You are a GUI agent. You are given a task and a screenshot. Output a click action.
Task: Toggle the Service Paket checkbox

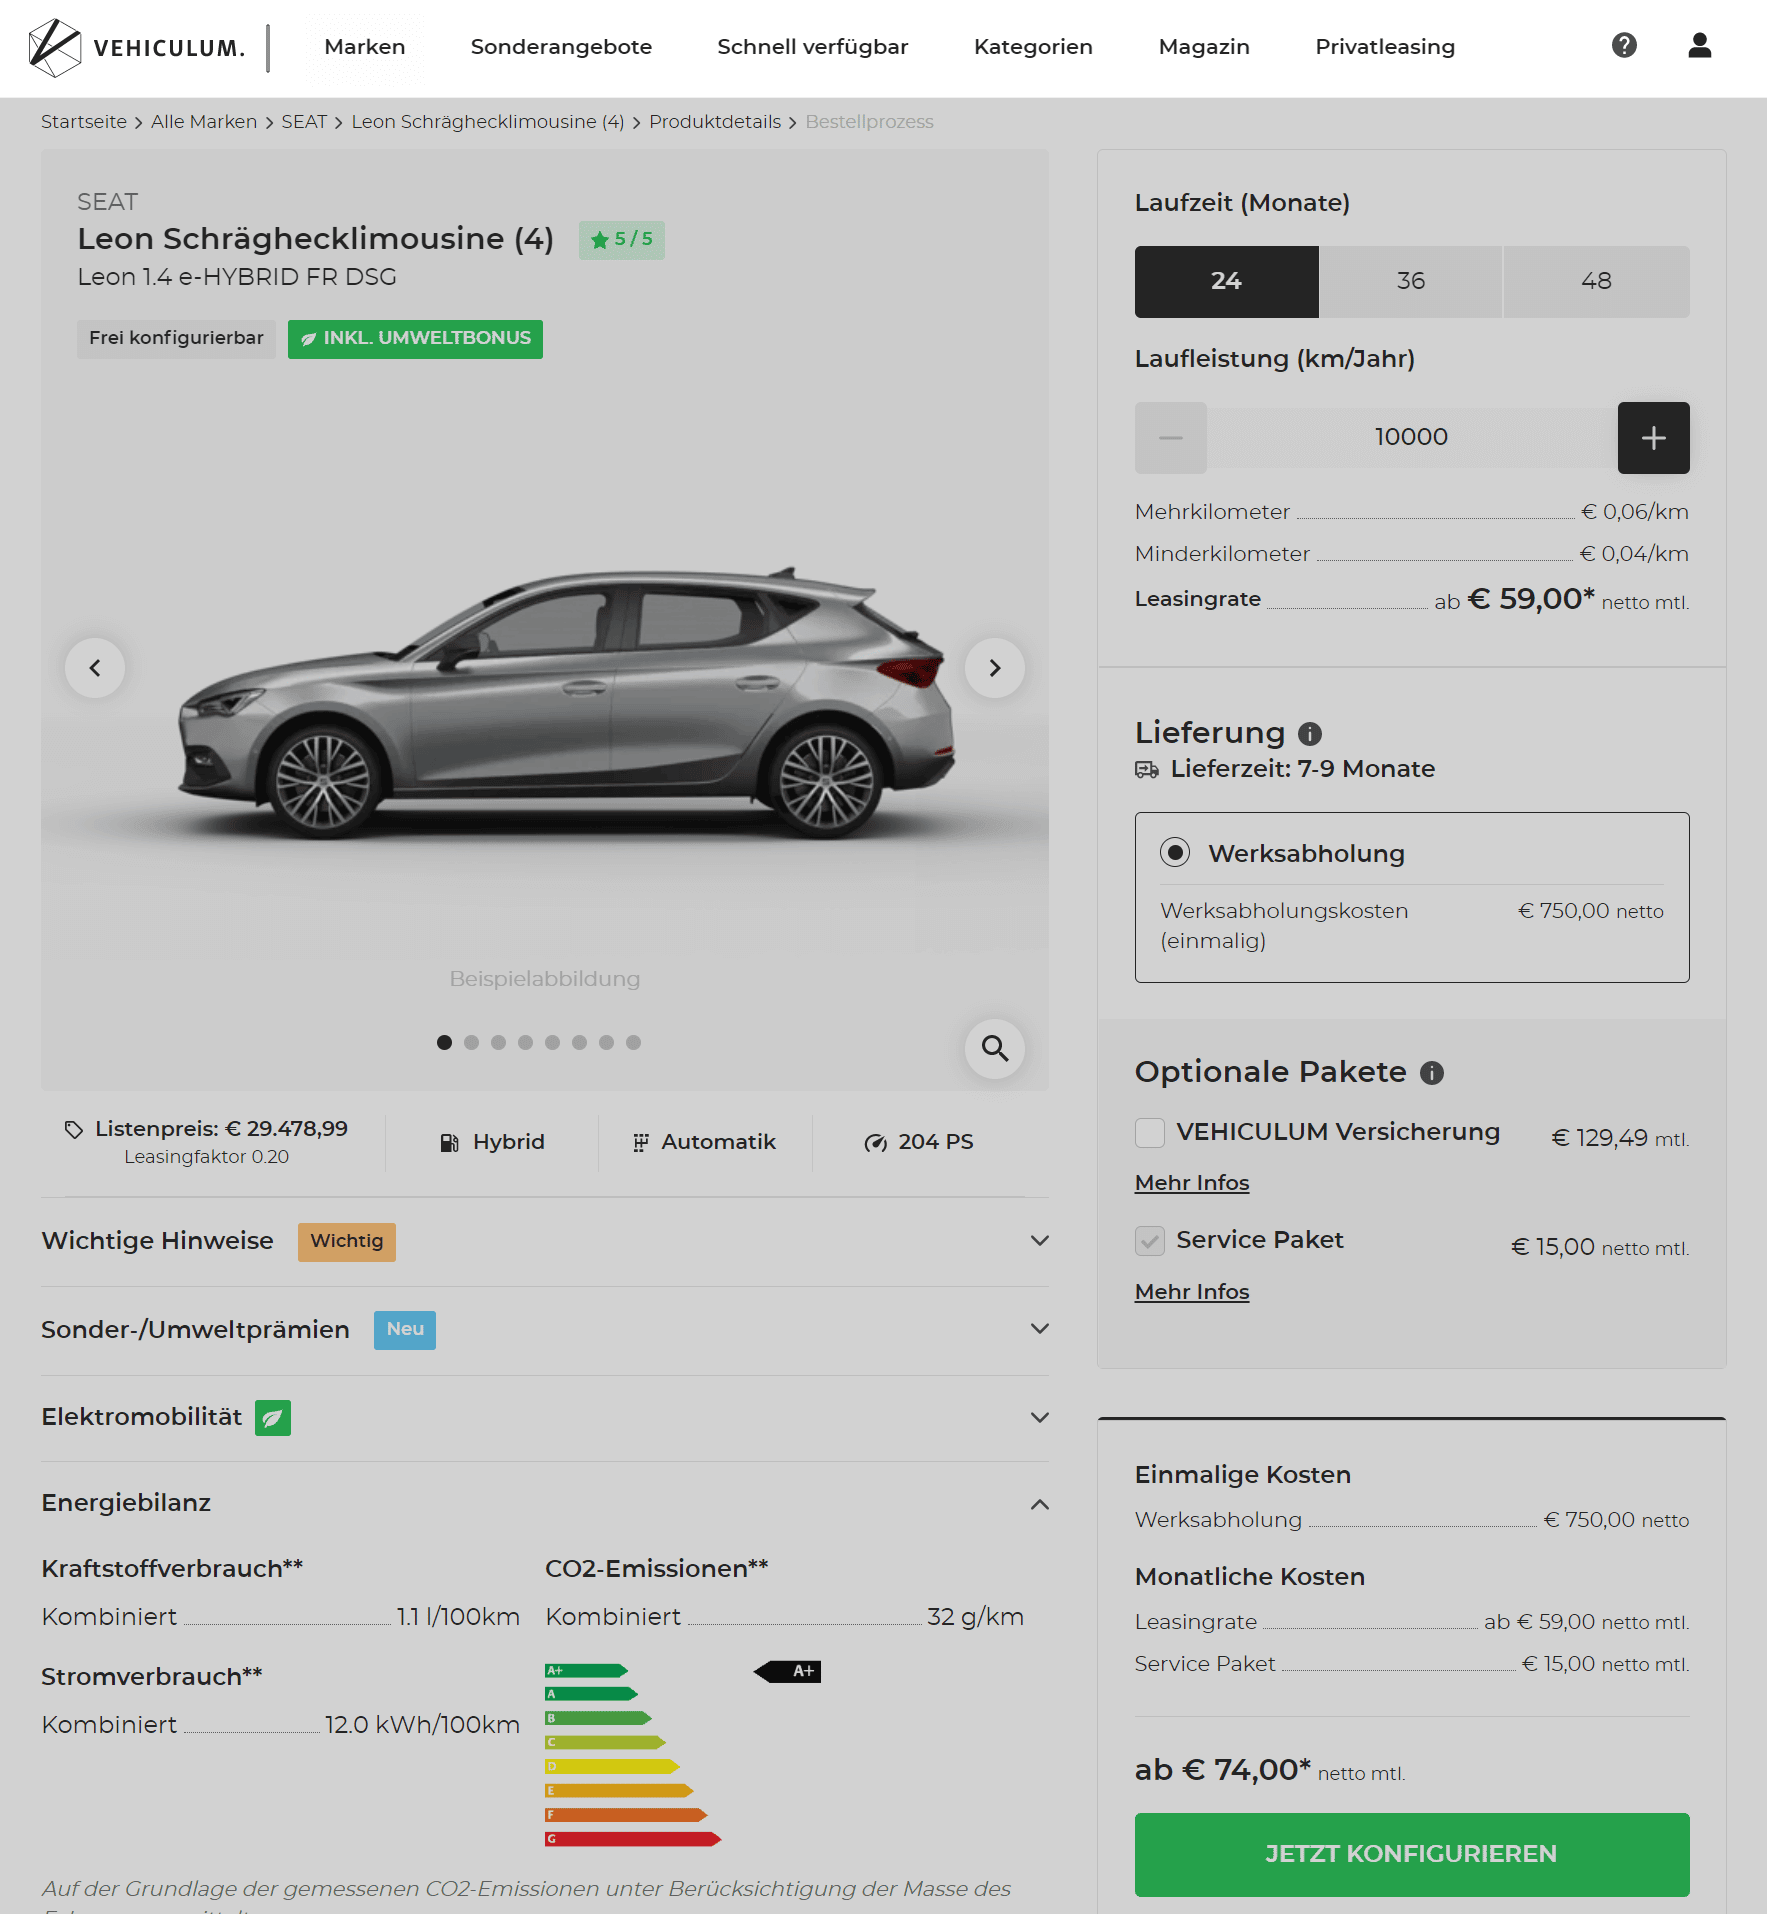1150,1241
